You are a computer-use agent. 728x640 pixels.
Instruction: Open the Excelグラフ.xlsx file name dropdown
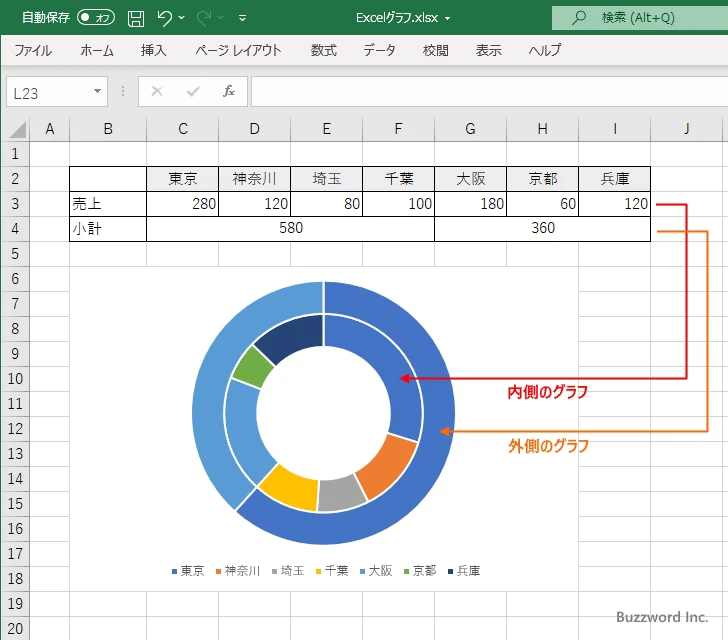[x=448, y=19]
